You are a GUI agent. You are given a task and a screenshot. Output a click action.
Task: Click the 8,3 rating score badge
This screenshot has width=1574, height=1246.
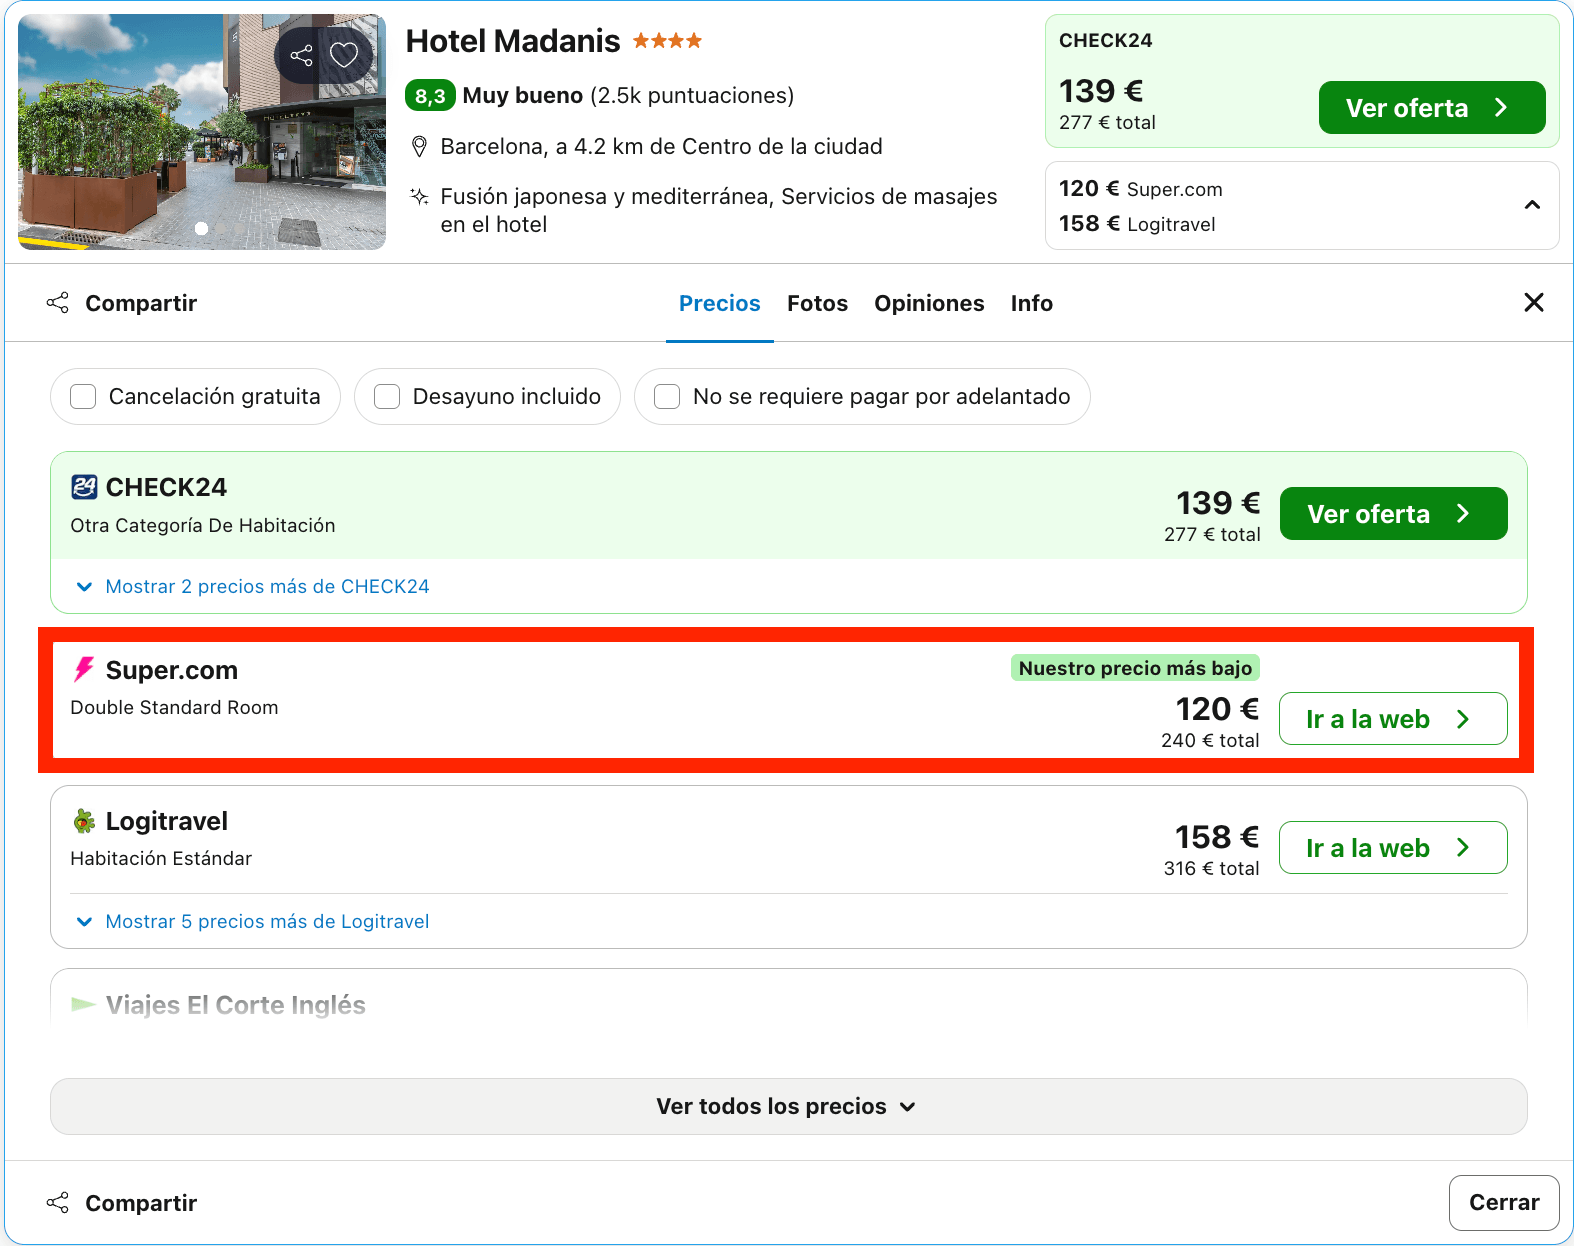(x=430, y=96)
